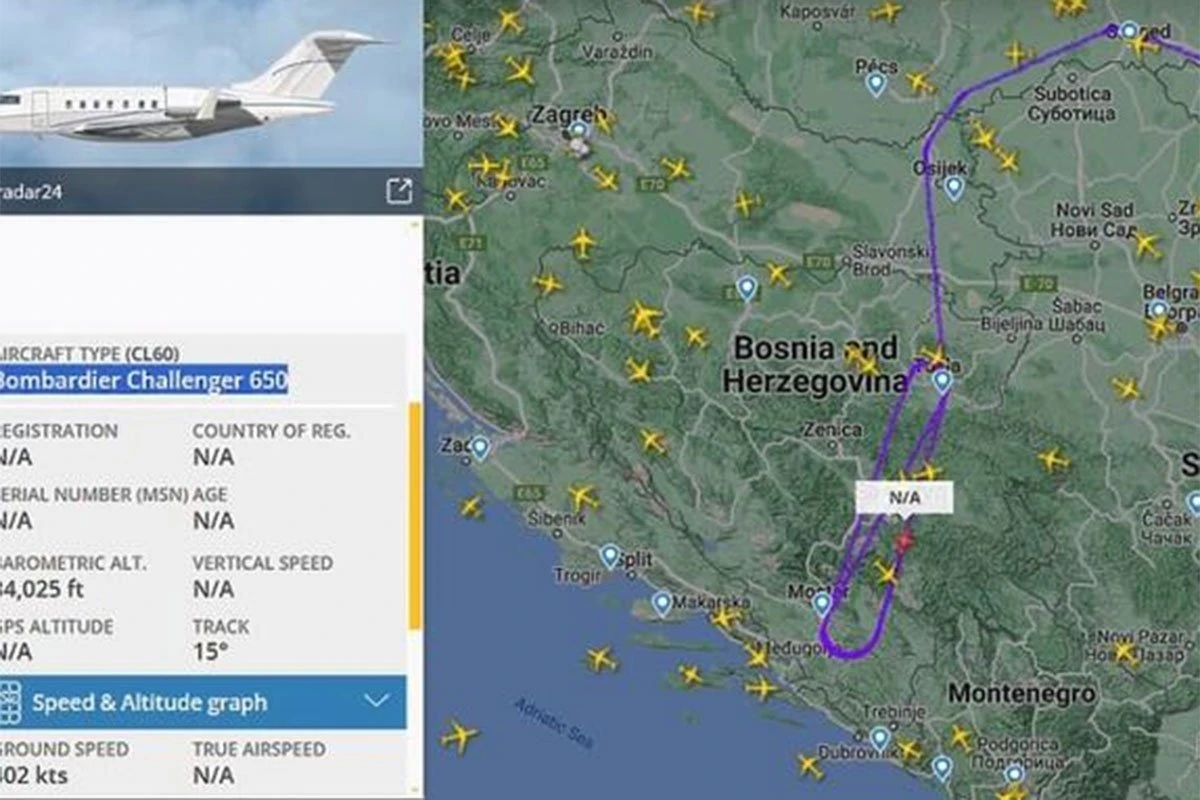This screenshot has width=1200, height=800.
Task: Select the Zagreb airport pin
Action: [578, 132]
